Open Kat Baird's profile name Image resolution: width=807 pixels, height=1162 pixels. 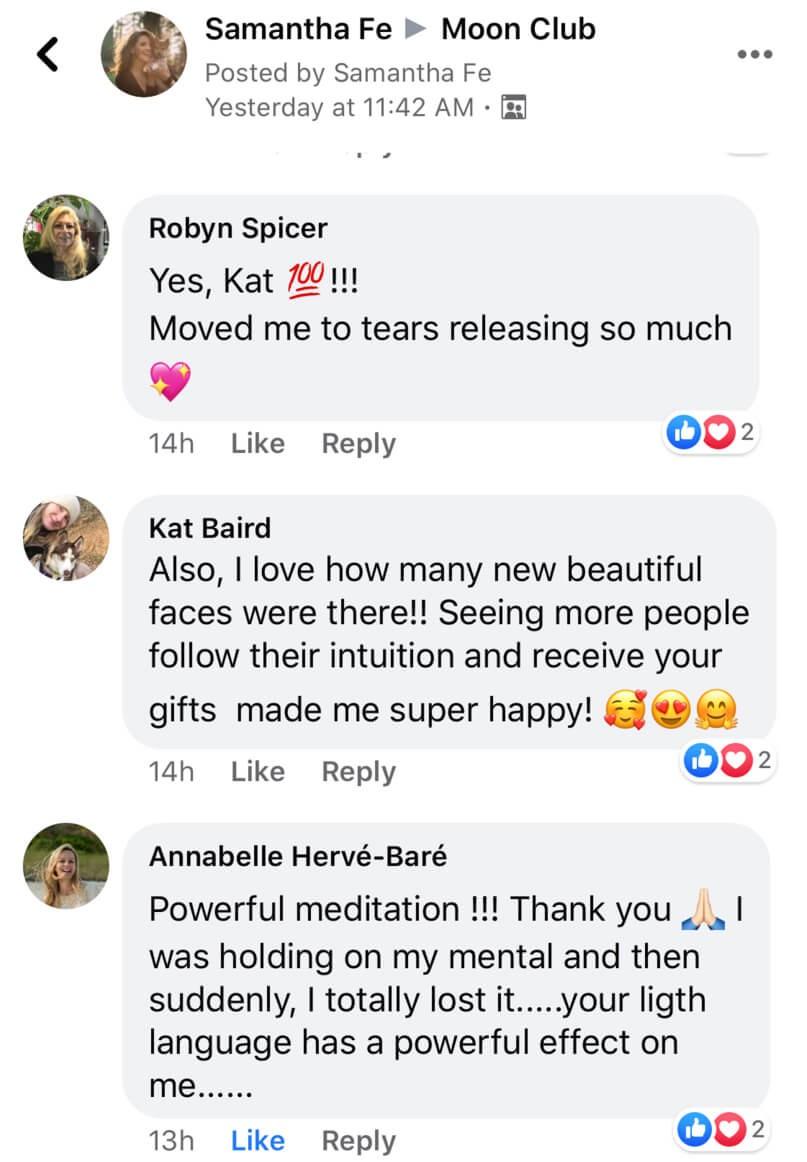(x=209, y=527)
